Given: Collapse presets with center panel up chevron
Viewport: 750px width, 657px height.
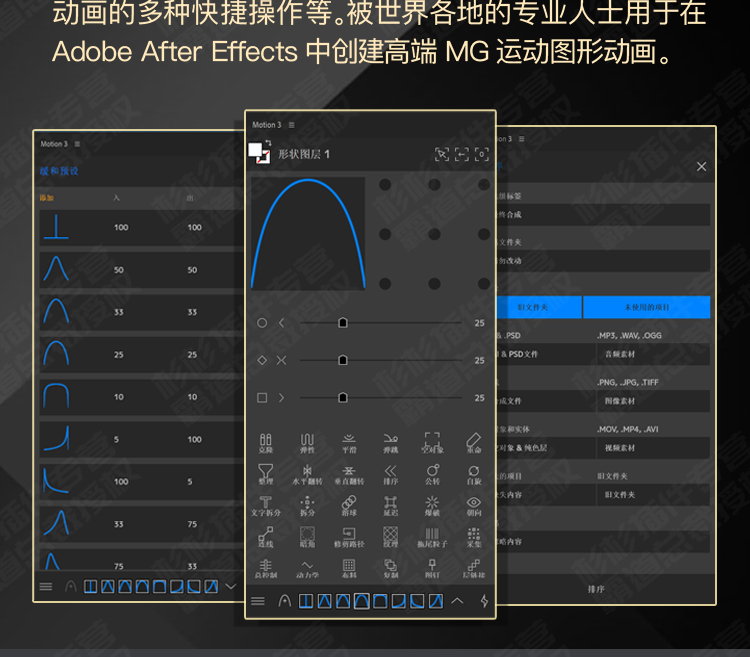Looking at the screenshot, I should pyautogui.click(x=457, y=601).
